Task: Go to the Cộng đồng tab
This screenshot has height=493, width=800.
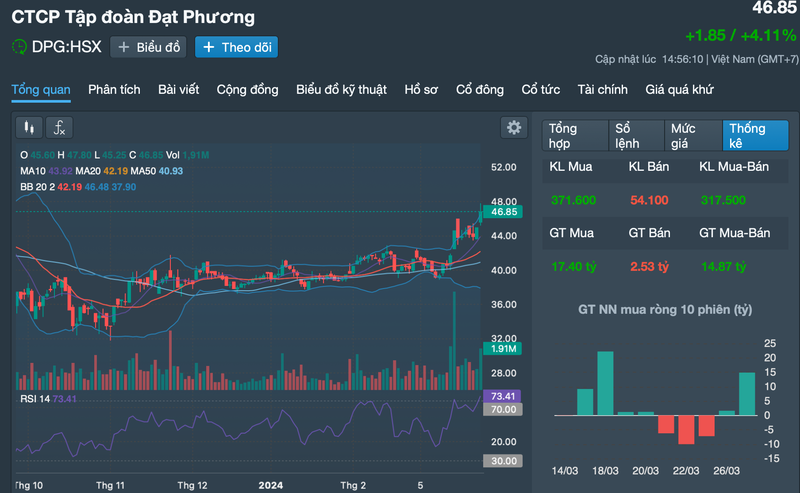Action: [x=247, y=90]
